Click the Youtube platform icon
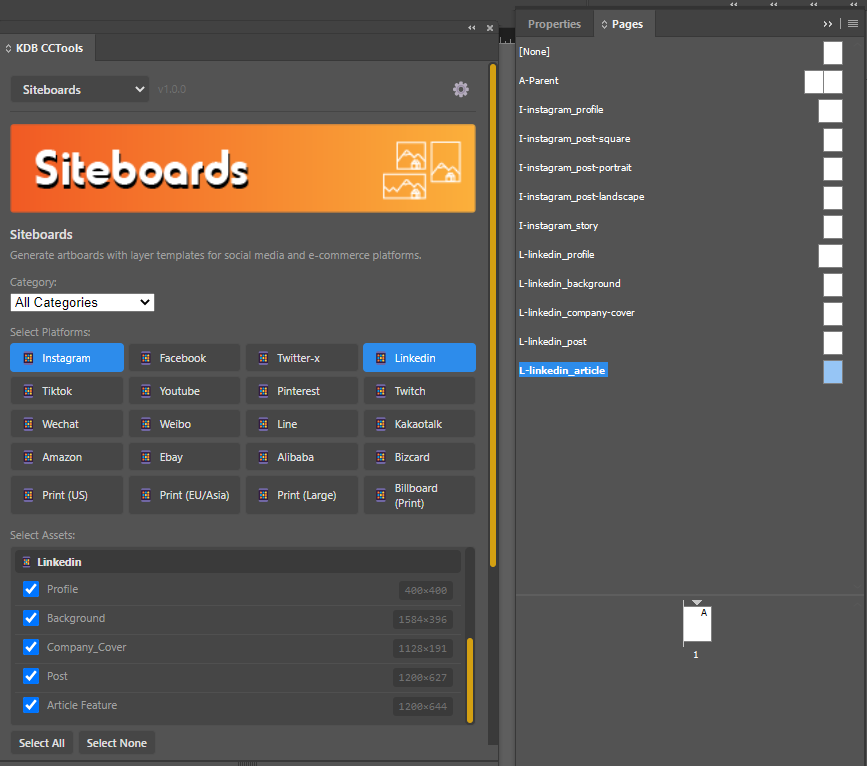Image resolution: width=867 pixels, height=766 pixels. pos(146,392)
